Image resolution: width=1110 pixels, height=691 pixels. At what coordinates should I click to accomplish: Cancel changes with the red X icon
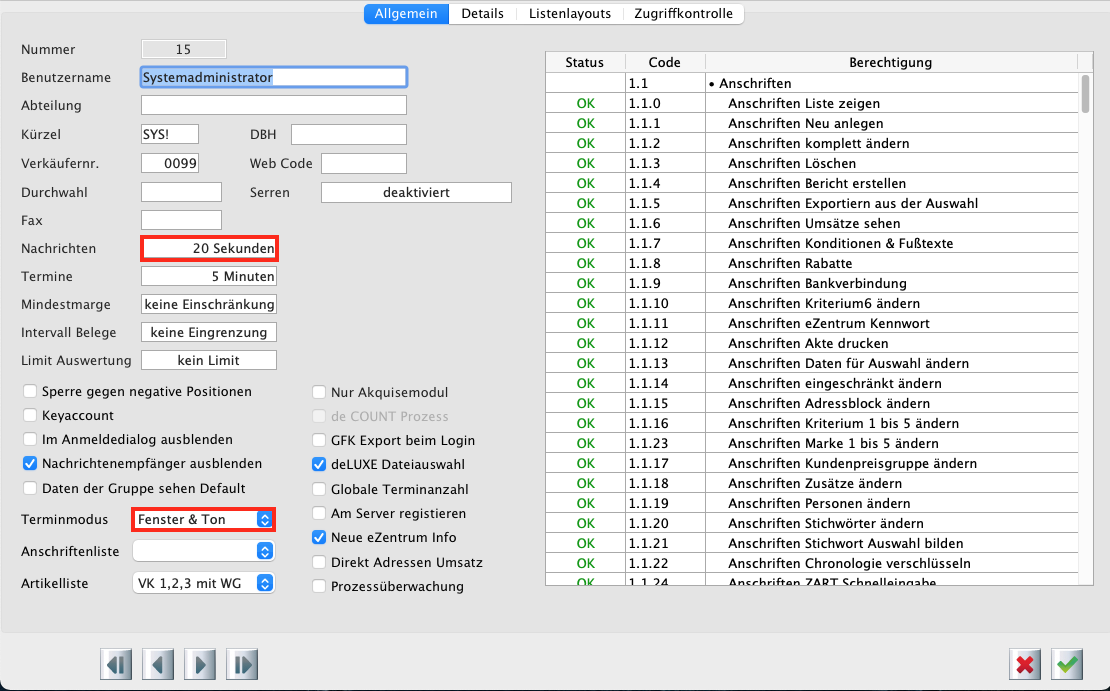click(1025, 664)
